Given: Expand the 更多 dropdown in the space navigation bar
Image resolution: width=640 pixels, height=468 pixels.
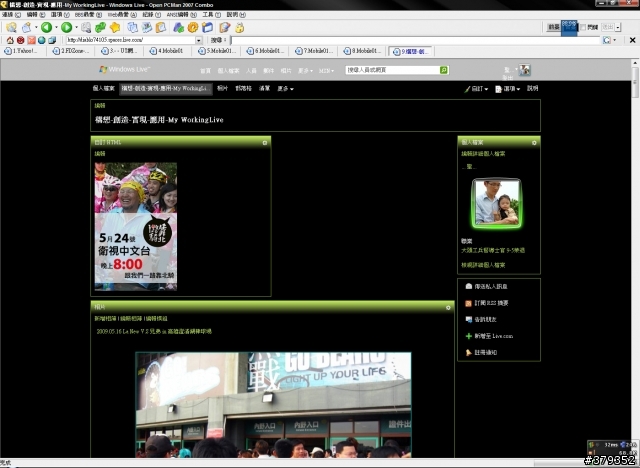Looking at the screenshot, I should (x=285, y=89).
